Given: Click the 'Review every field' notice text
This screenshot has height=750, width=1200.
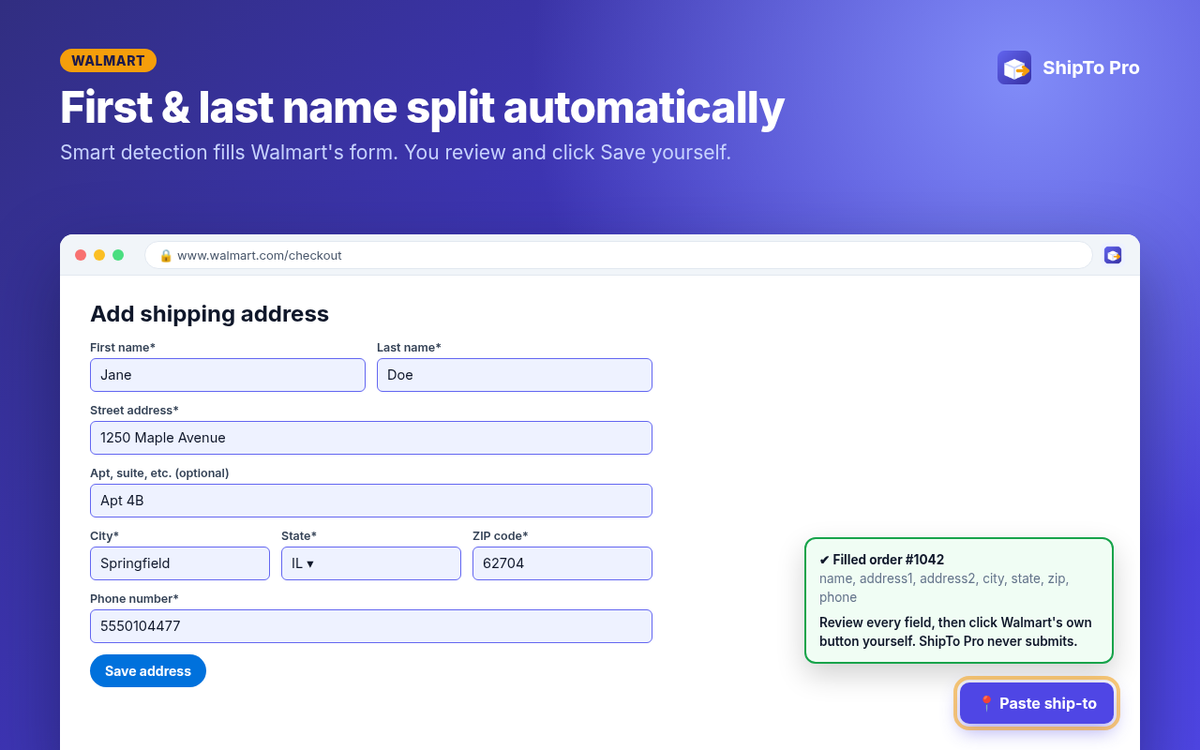Looking at the screenshot, I should click(x=955, y=632).
